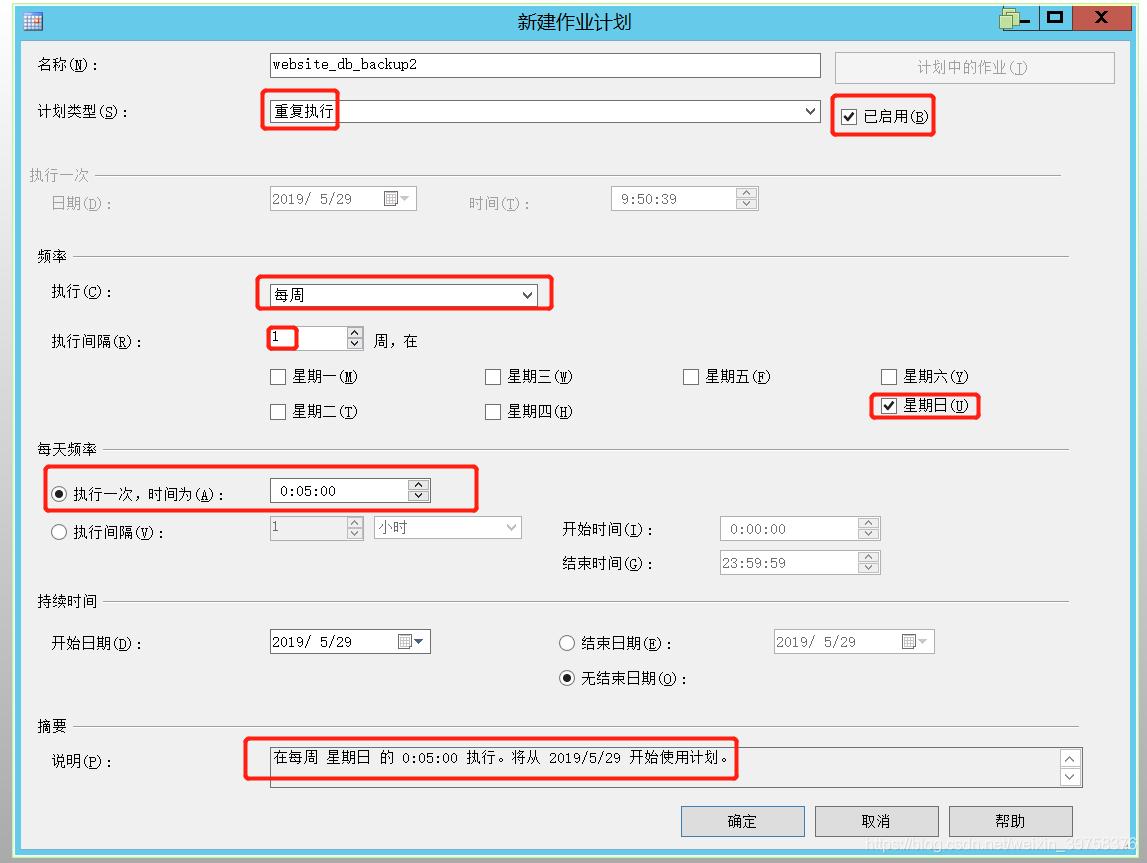
Task: Click the 帮助 help button
Action: click(x=1009, y=820)
